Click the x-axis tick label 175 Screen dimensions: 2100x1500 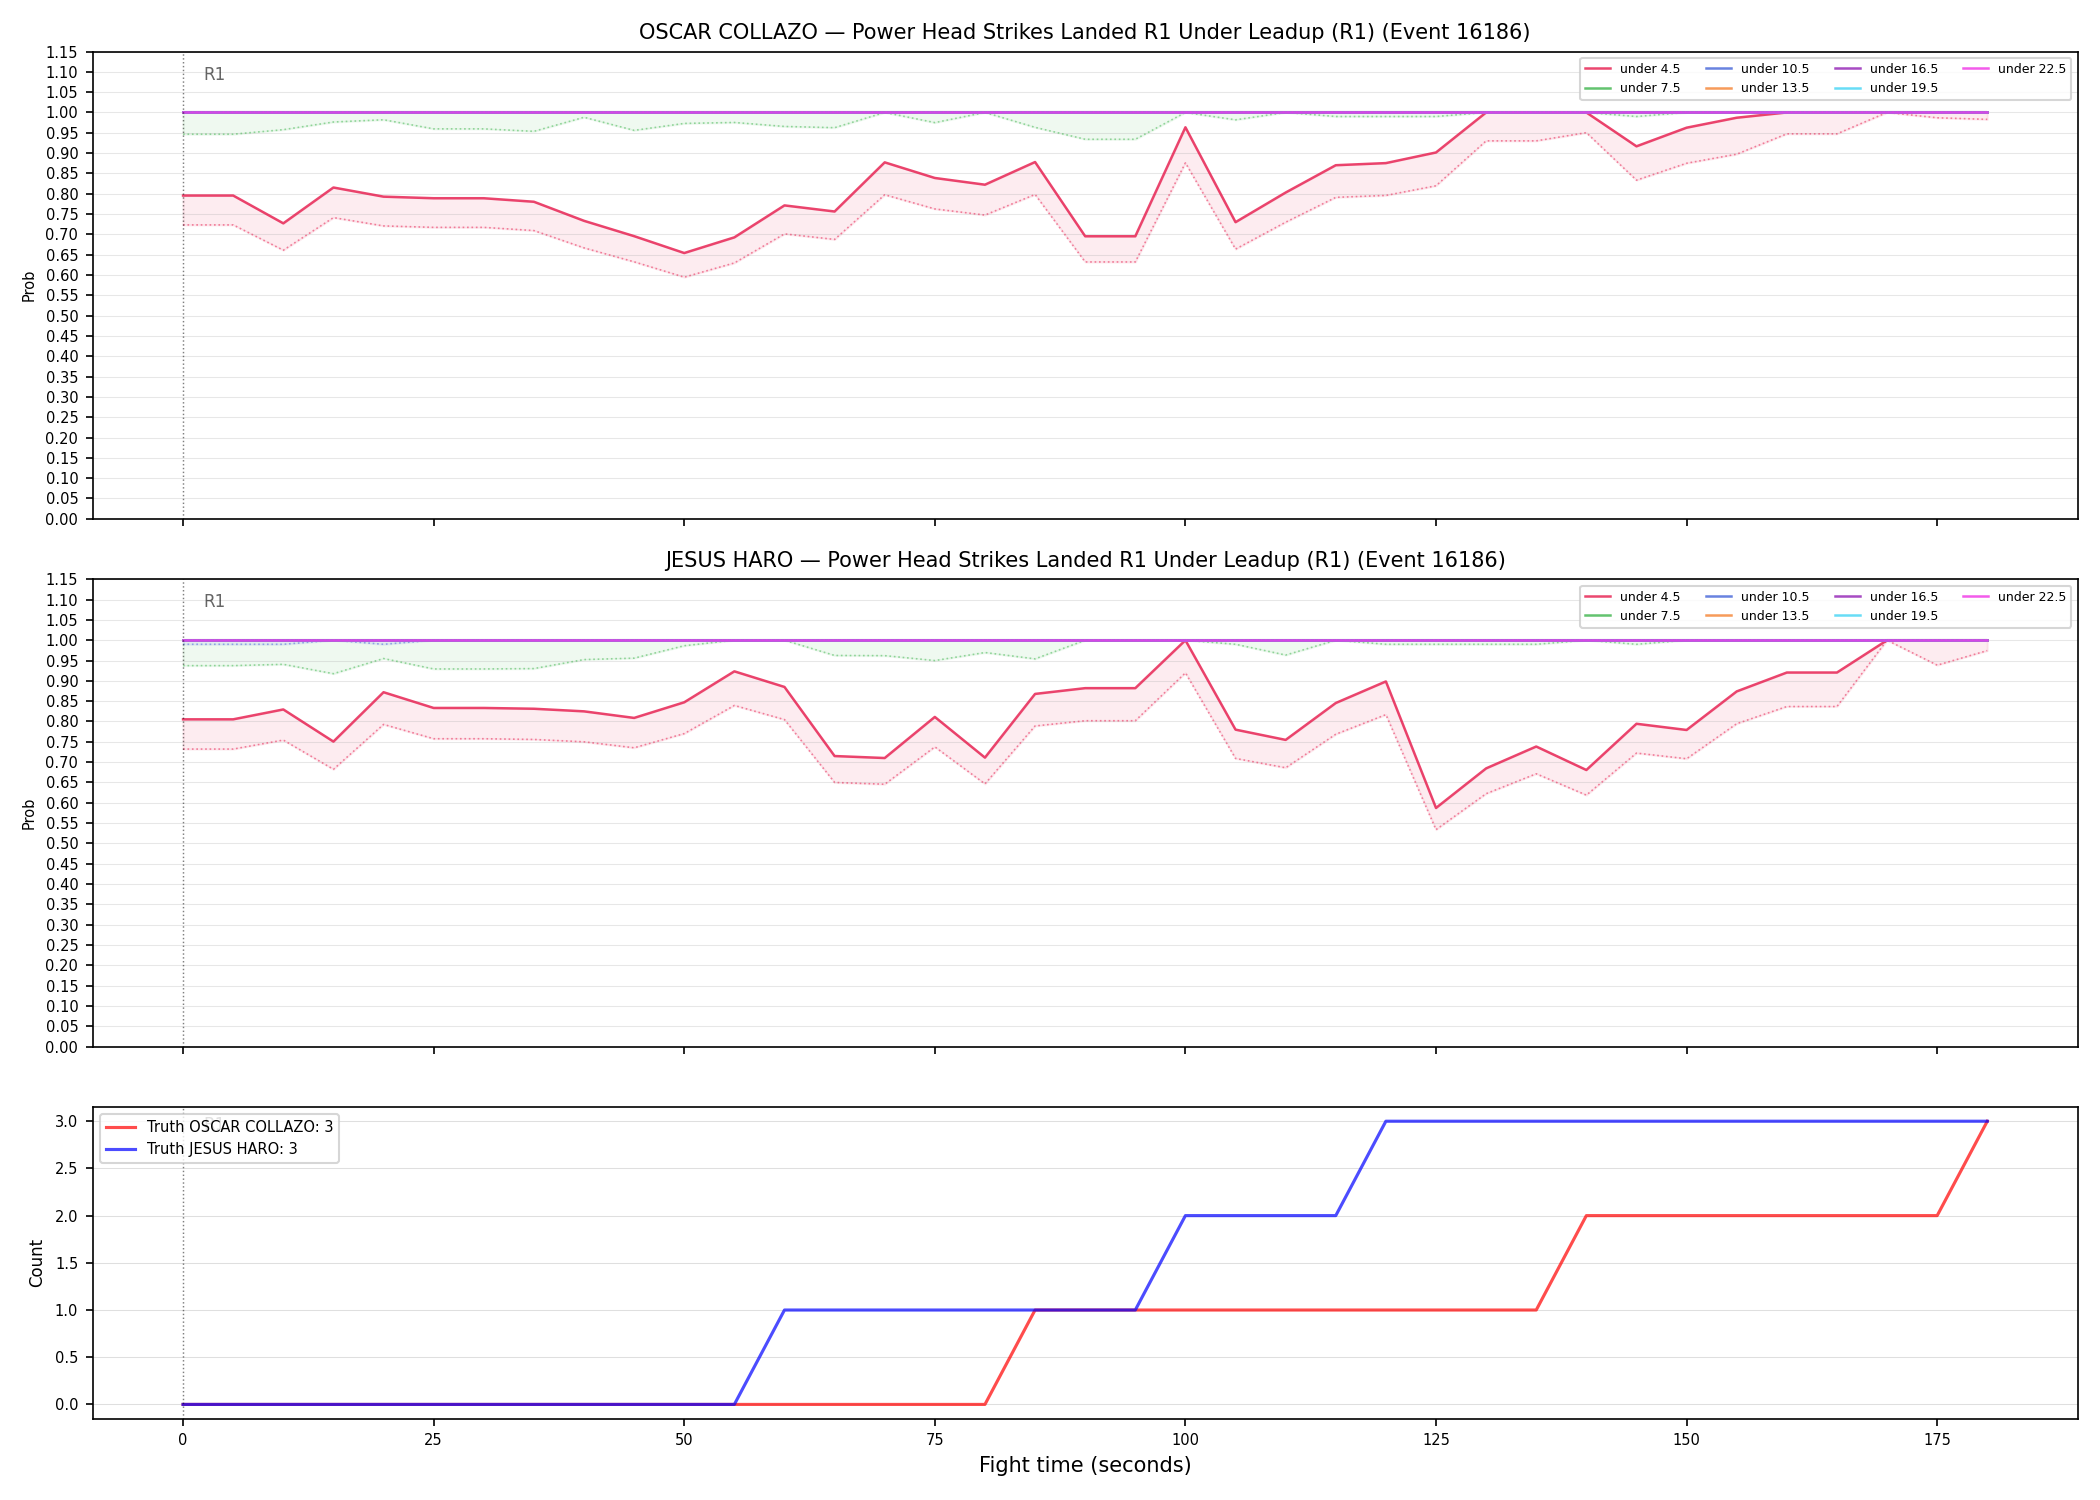pos(1937,1440)
